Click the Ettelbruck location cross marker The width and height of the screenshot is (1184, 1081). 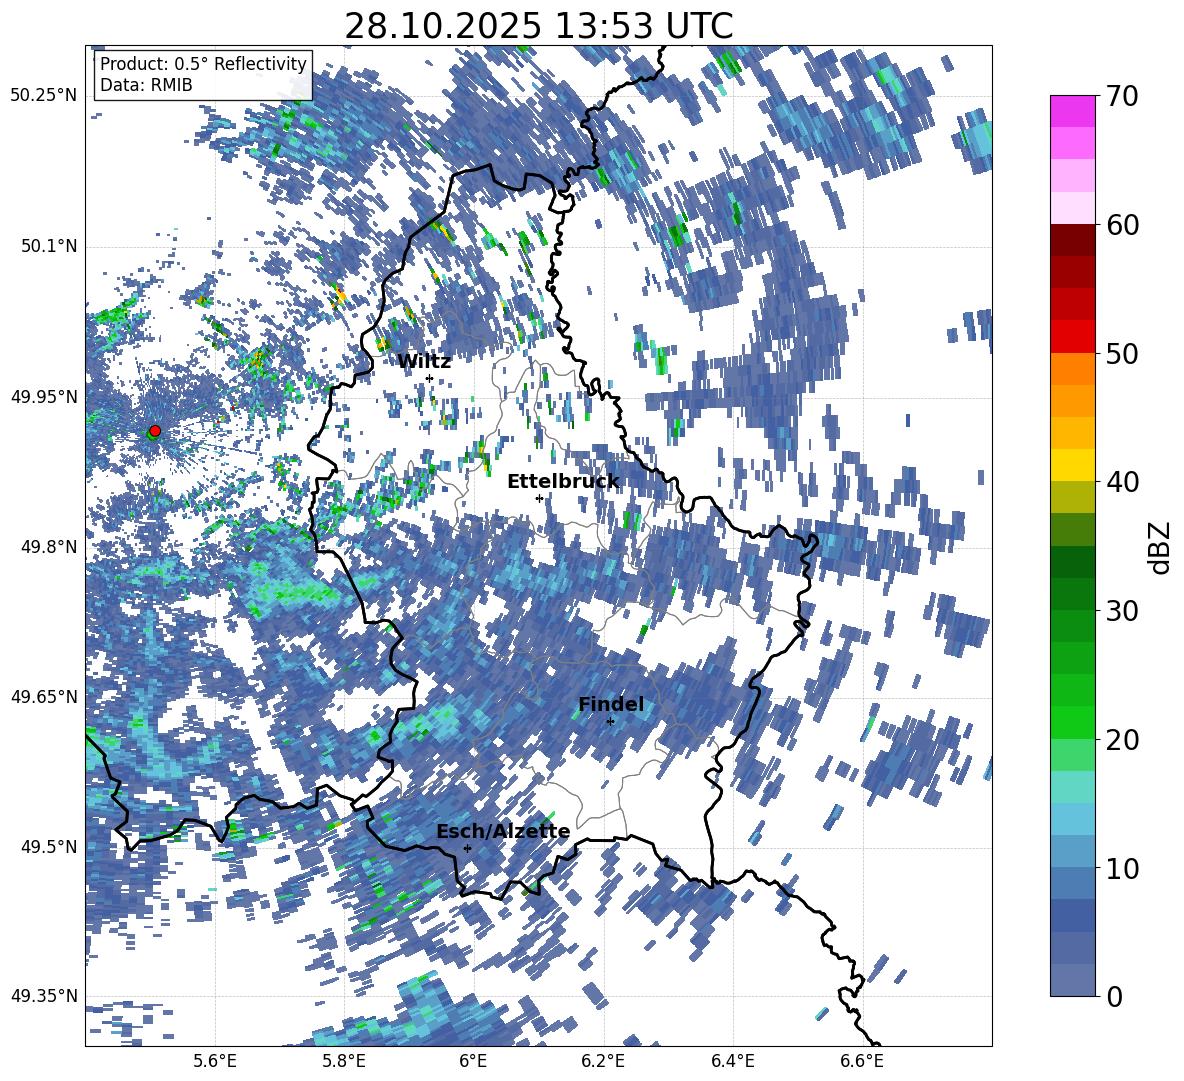pos(539,498)
